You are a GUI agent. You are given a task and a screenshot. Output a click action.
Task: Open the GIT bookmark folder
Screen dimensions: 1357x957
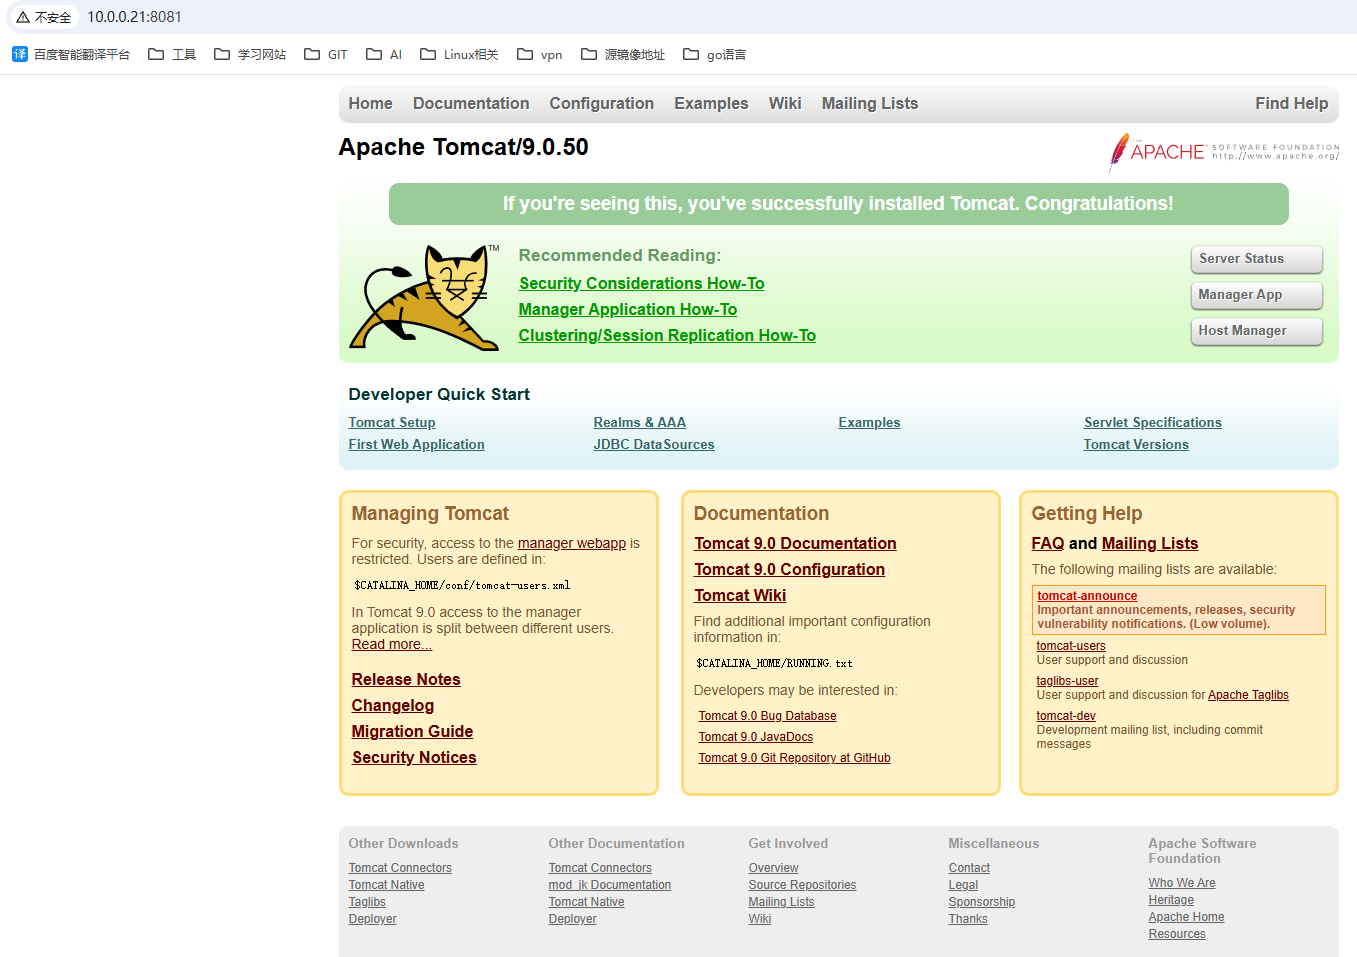tap(326, 54)
